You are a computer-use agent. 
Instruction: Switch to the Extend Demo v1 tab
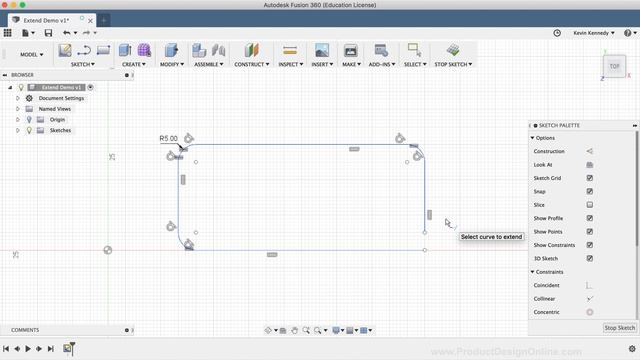(46, 20)
